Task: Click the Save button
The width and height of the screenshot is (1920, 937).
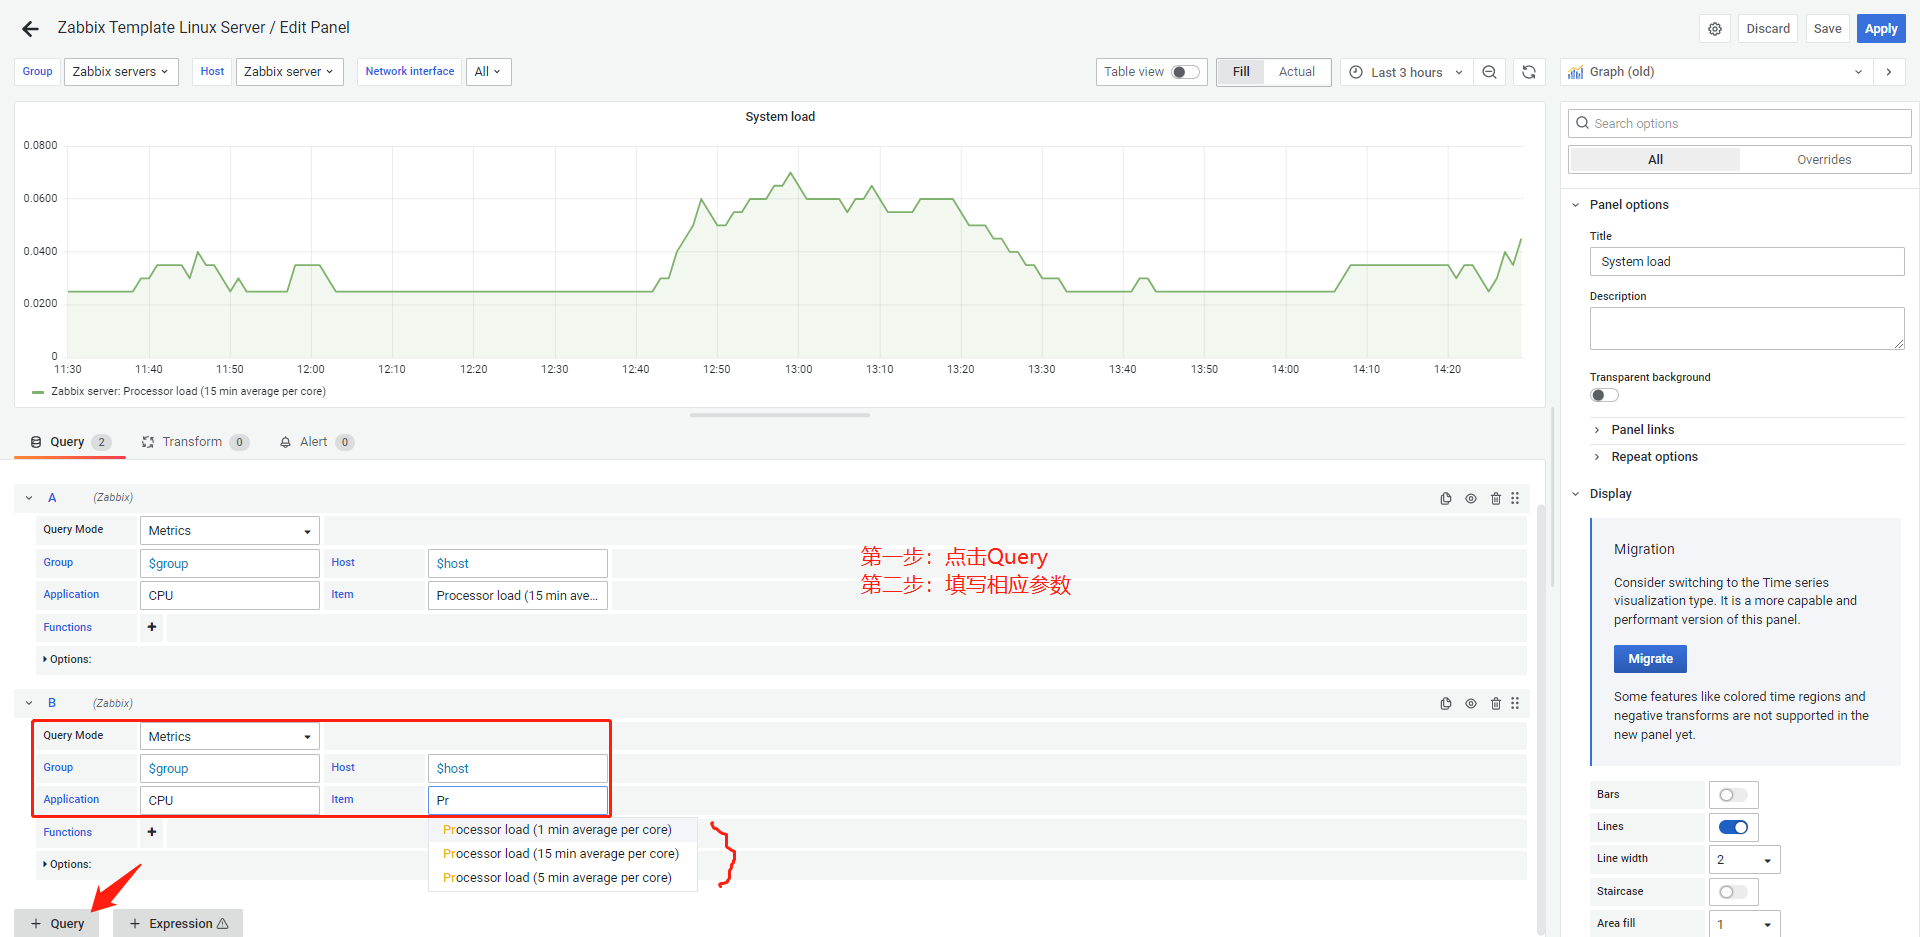Action: click(x=1827, y=29)
